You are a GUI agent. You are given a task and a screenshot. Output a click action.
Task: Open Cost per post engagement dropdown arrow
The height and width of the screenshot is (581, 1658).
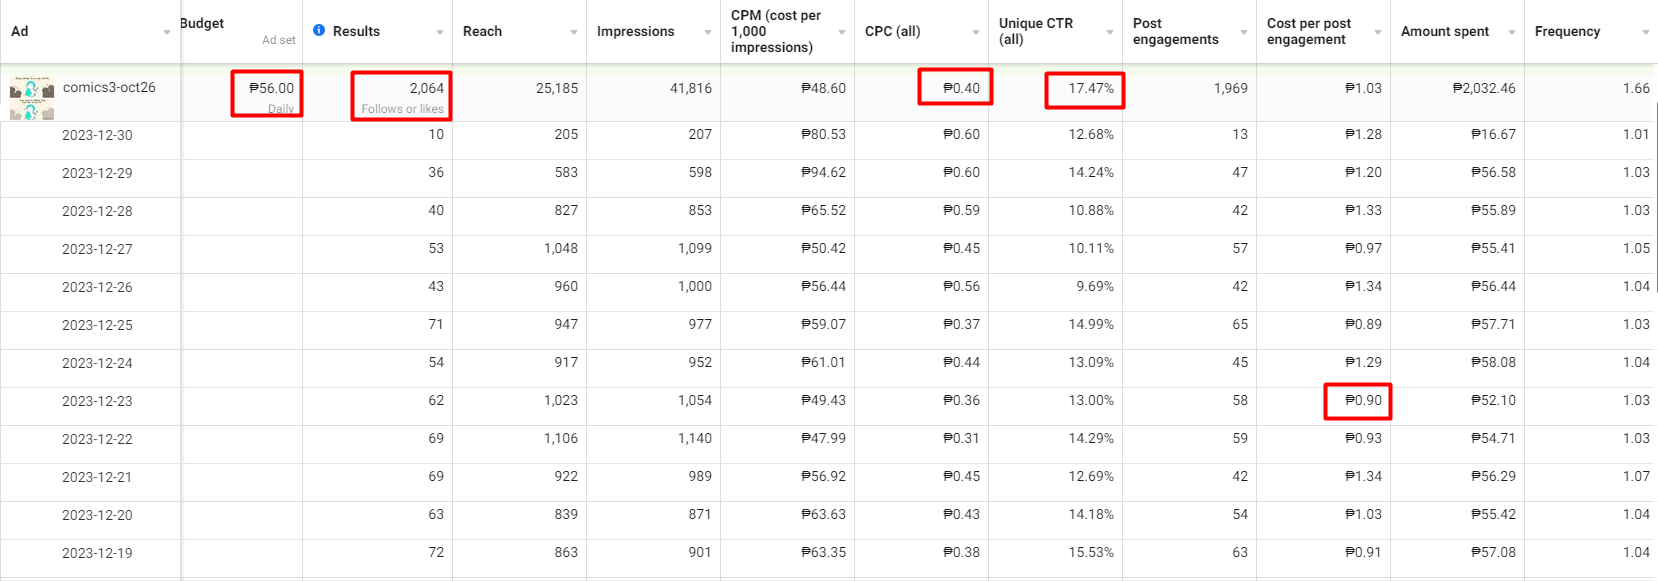point(1378,33)
